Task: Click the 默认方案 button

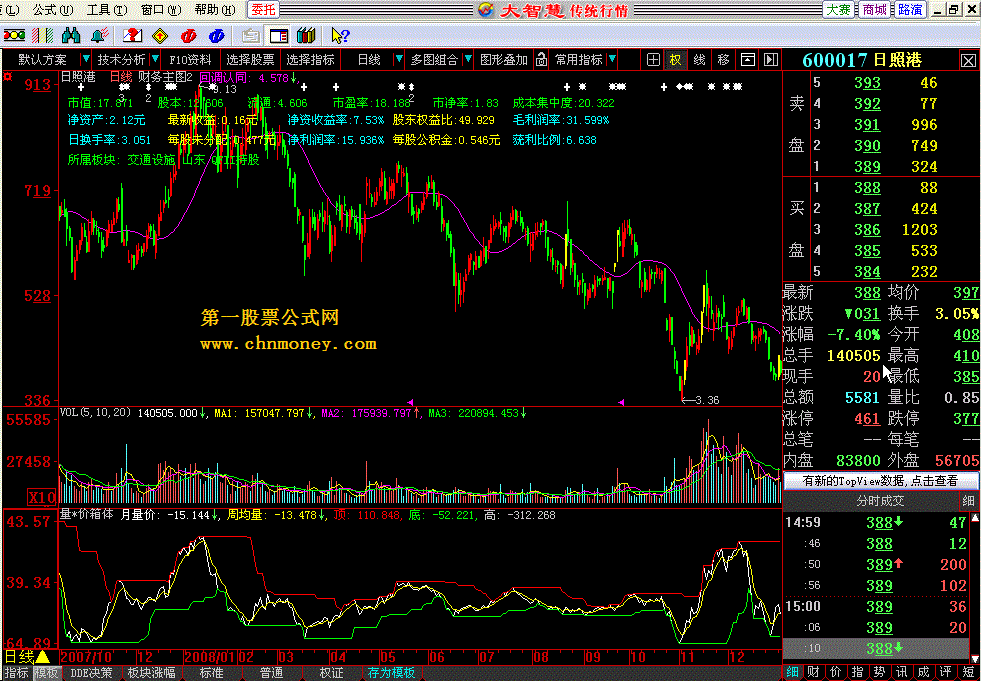Action: pos(43,60)
